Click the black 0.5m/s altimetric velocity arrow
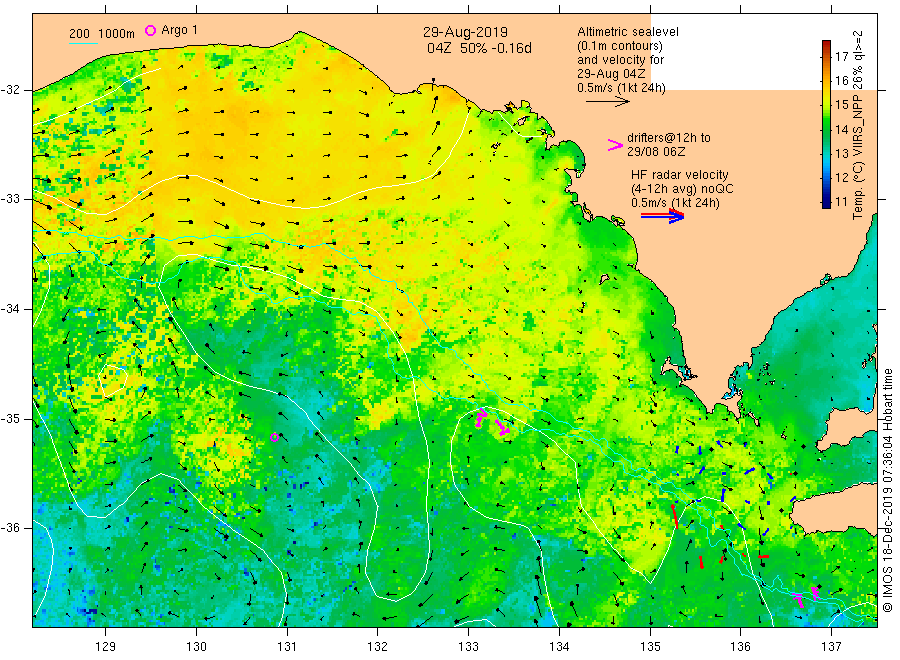900x660 pixels. [x=607, y=102]
